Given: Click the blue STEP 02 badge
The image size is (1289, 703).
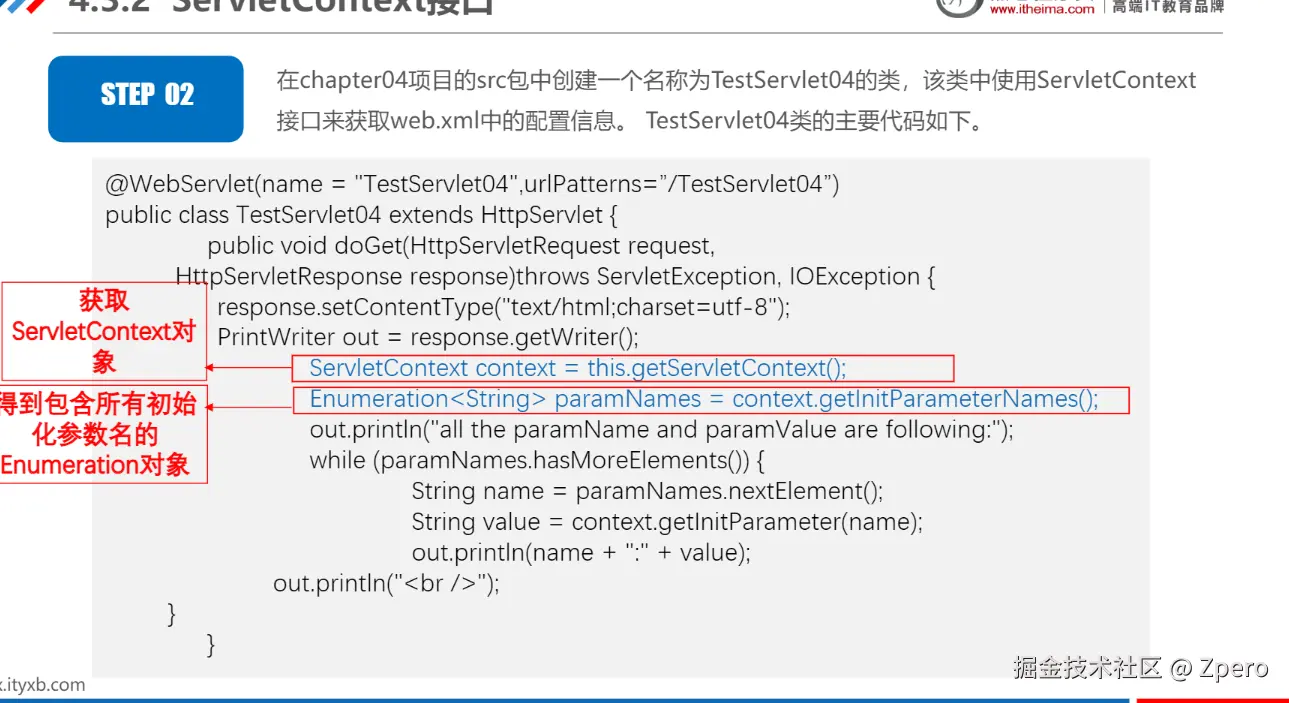Looking at the screenshot, I should tap(146, 98).
